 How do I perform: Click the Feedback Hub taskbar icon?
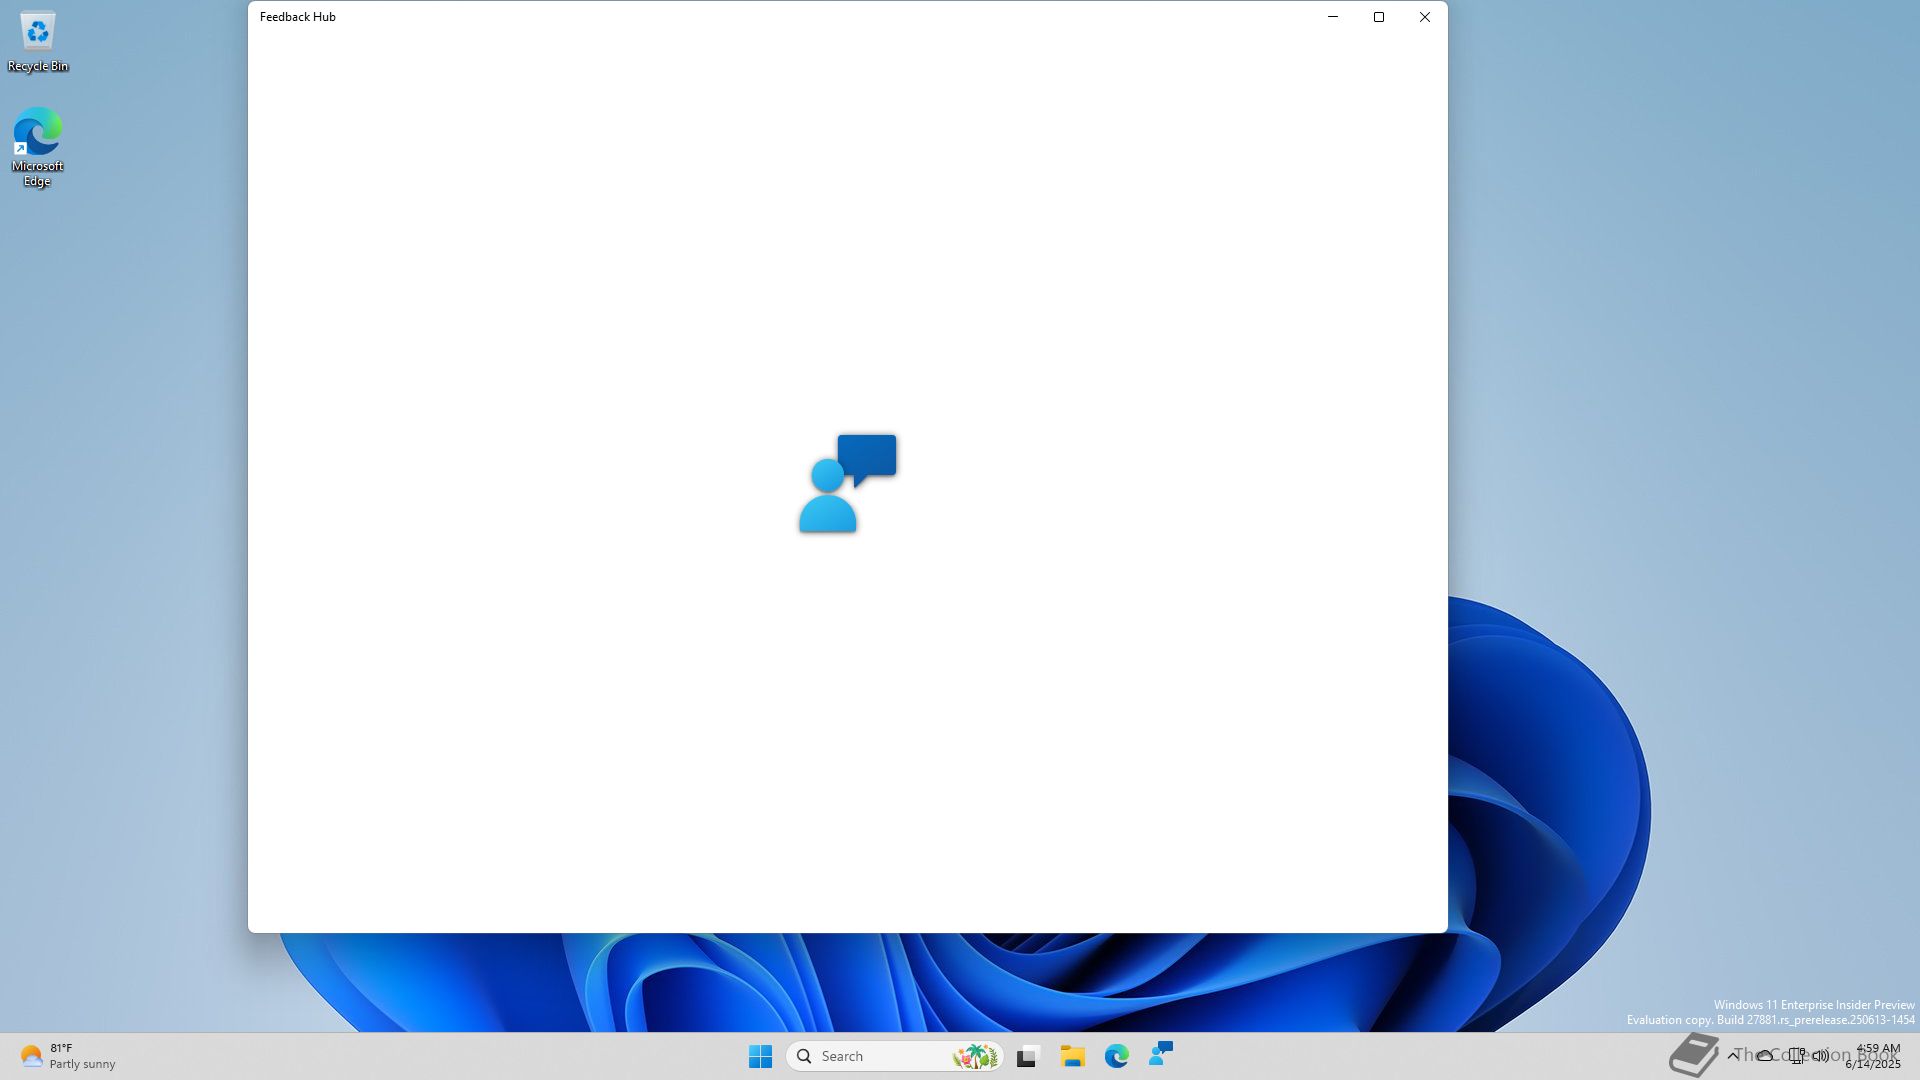point(1161,1054)
